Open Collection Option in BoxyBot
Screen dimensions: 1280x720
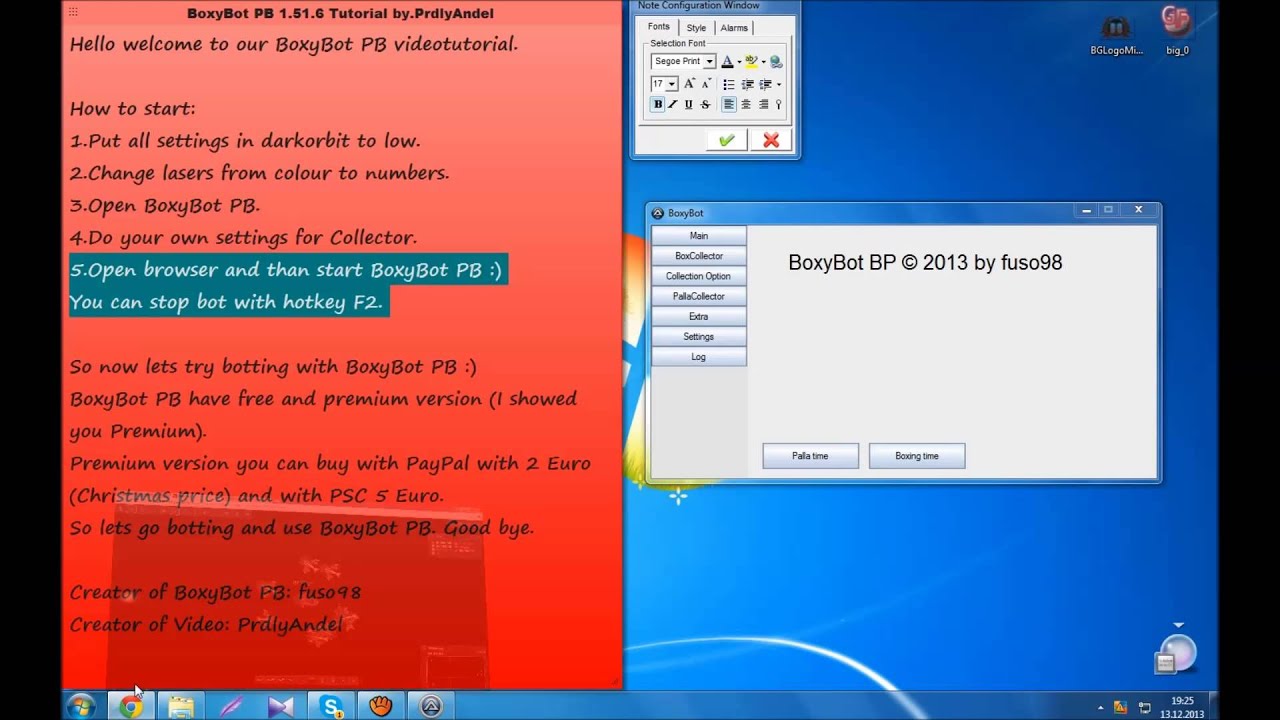click(699, 276)
